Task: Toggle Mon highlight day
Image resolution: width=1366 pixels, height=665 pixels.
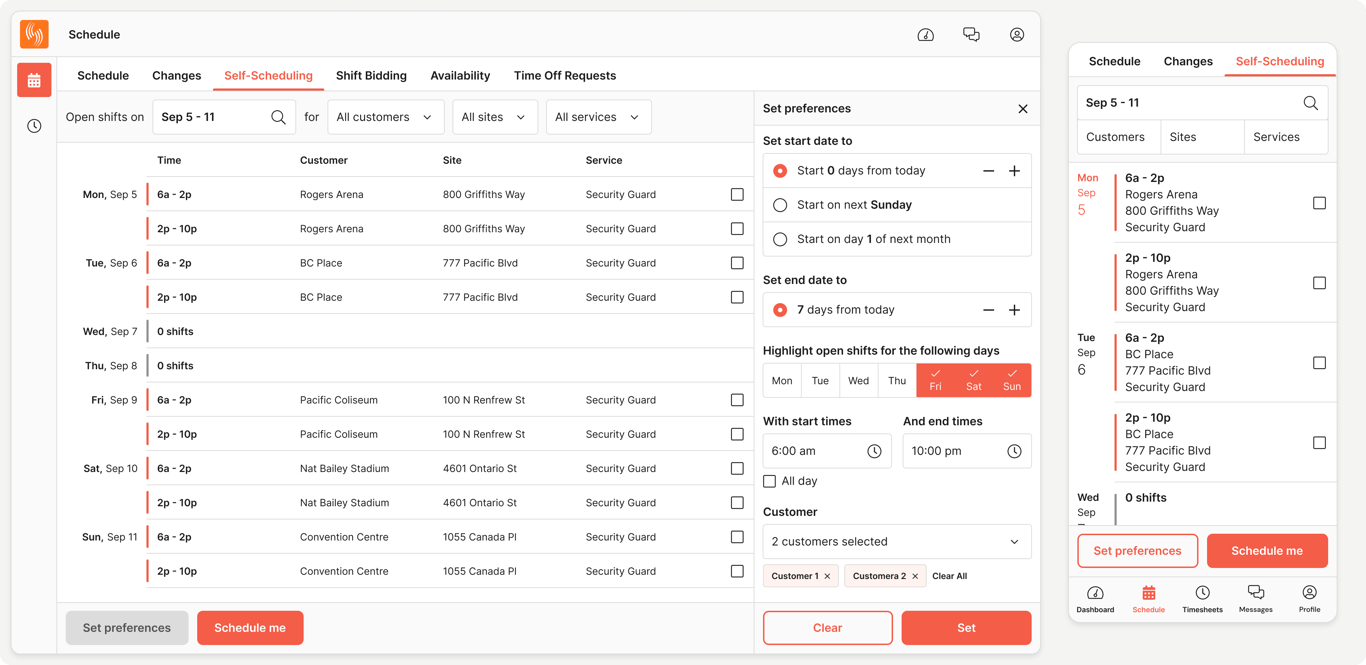Action: click(782, 380)
